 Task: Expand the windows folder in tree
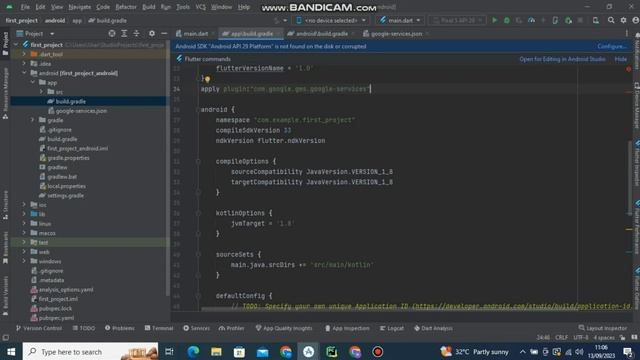[x=24, y=261]
